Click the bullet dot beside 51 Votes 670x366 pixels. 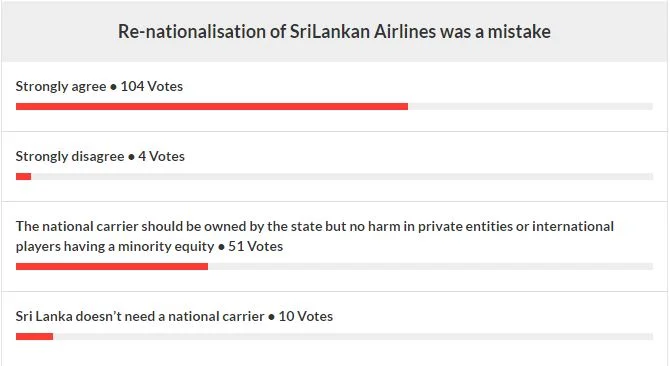(221, 247)
